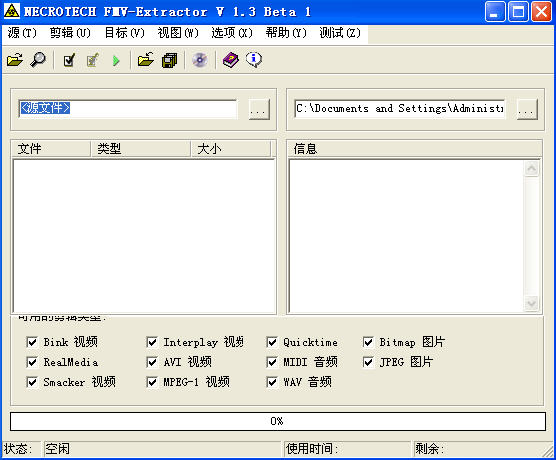Screen dimensions: 556x460
Task: Toggle the MIDI 音频 checkbox
Action: click(272, 362)
